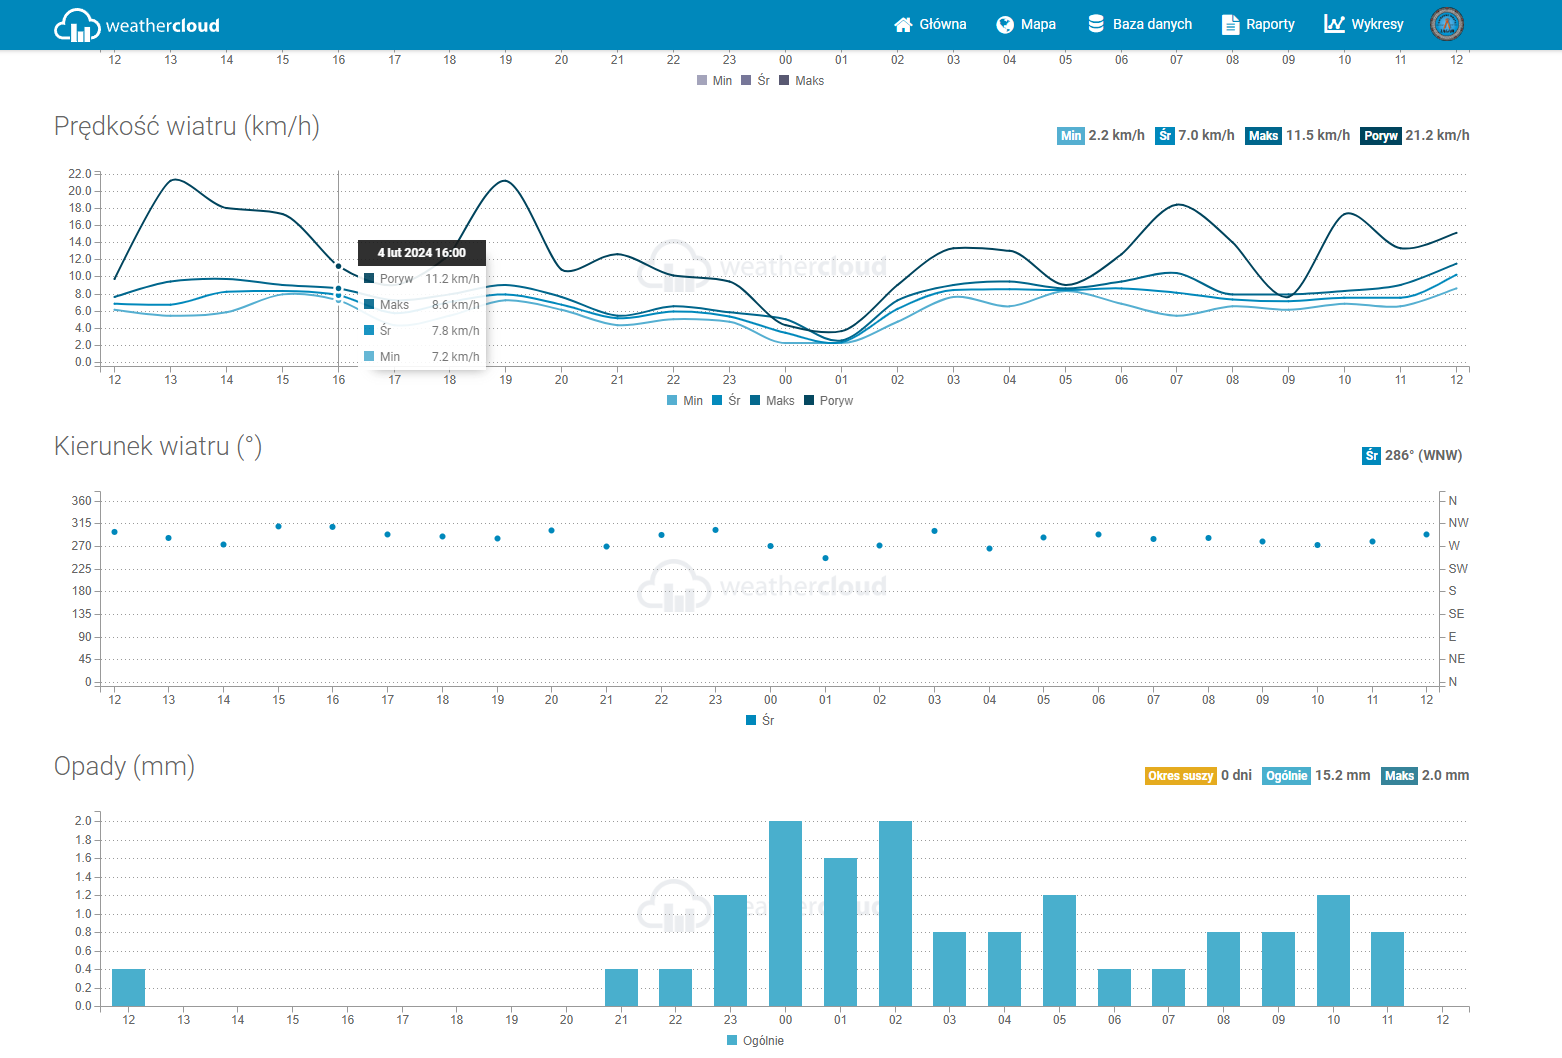Click the Okres suszy orange badge

(x=1180, y=776)
